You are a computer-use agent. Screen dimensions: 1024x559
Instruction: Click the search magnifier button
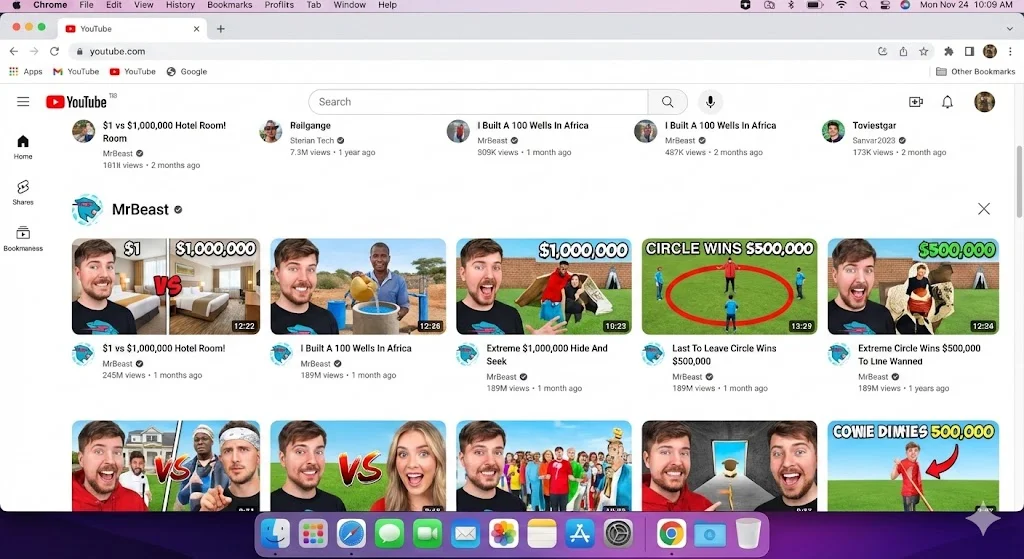[667, 102]
